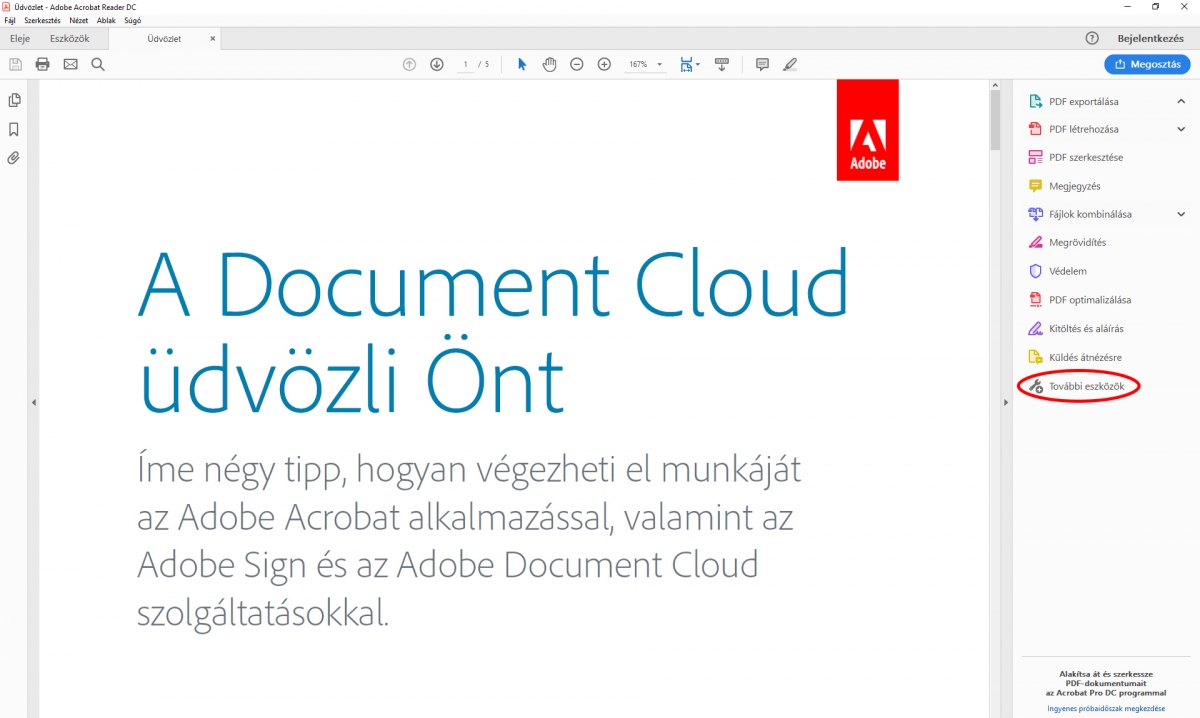Click the zoom out minus icon
The height and width of the screenshot is (718, 1200).
tap(577, 64)
